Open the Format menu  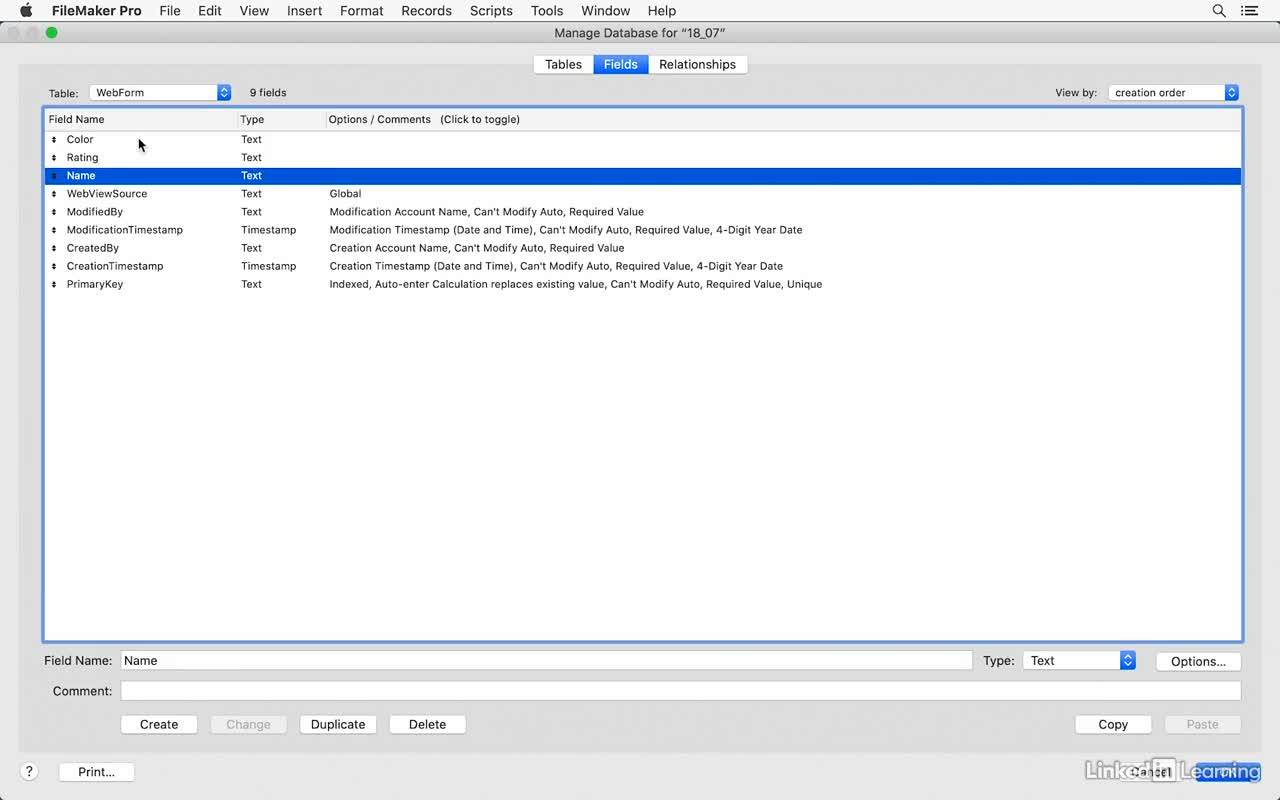pyautogui.click(x=361, y=11)
